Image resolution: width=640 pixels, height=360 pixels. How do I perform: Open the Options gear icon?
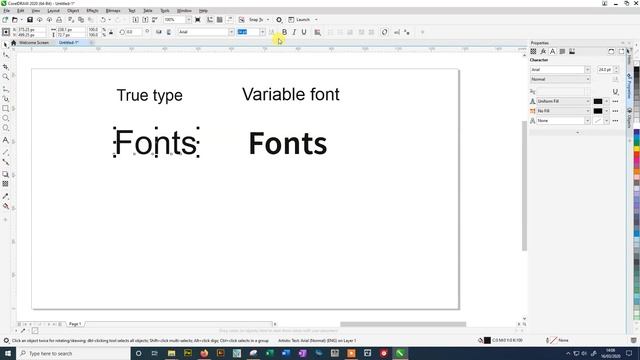[279, 20]
